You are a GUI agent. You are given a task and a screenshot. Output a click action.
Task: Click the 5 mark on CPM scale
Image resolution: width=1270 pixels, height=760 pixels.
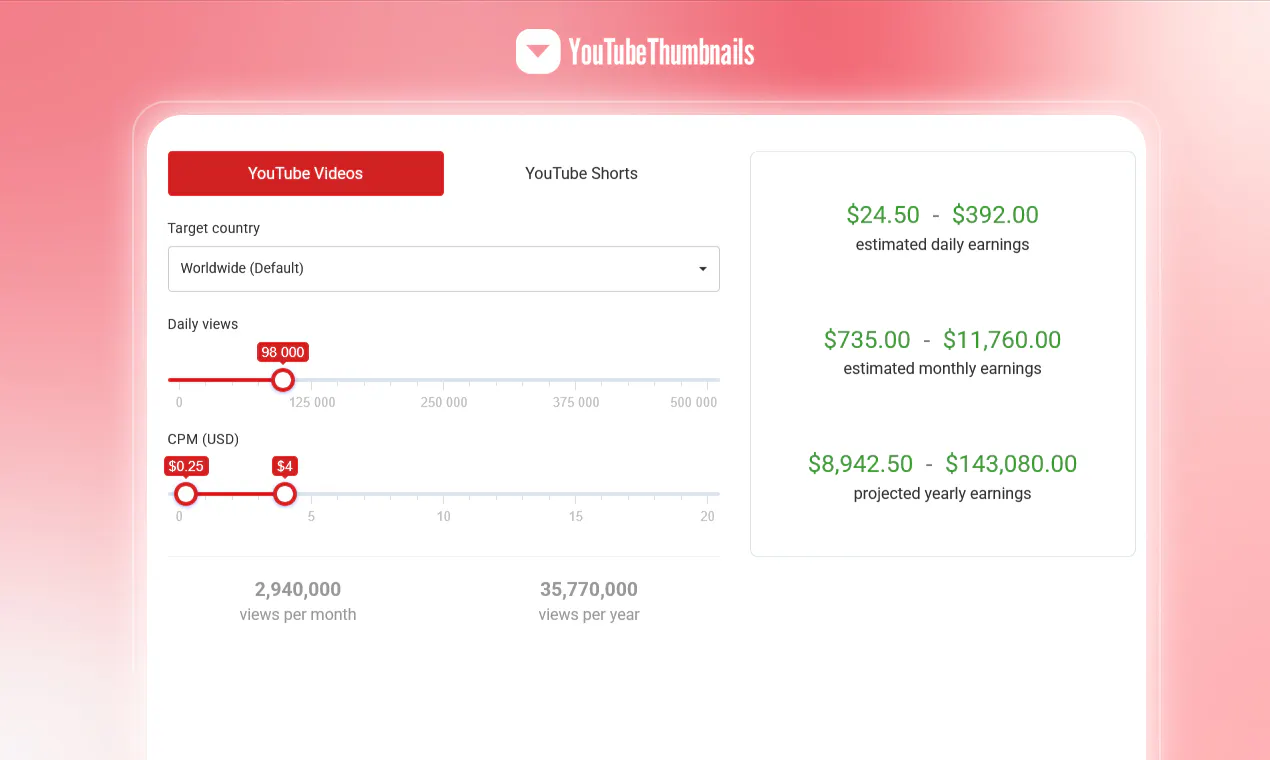(x=311, y=516)
